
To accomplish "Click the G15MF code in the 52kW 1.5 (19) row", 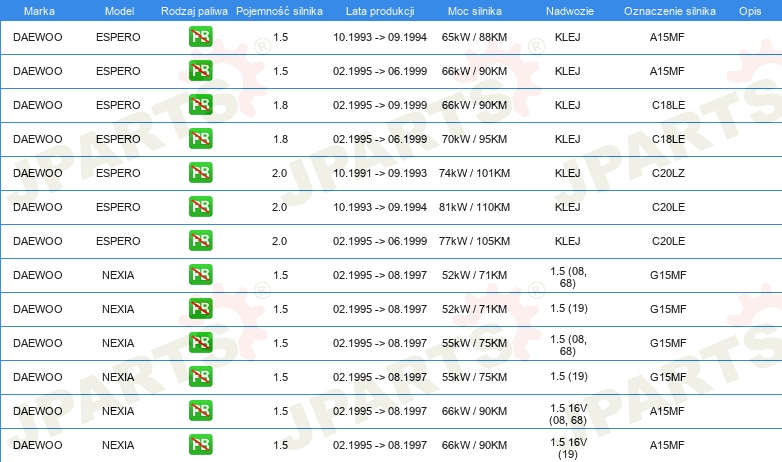I will point(668,309).
